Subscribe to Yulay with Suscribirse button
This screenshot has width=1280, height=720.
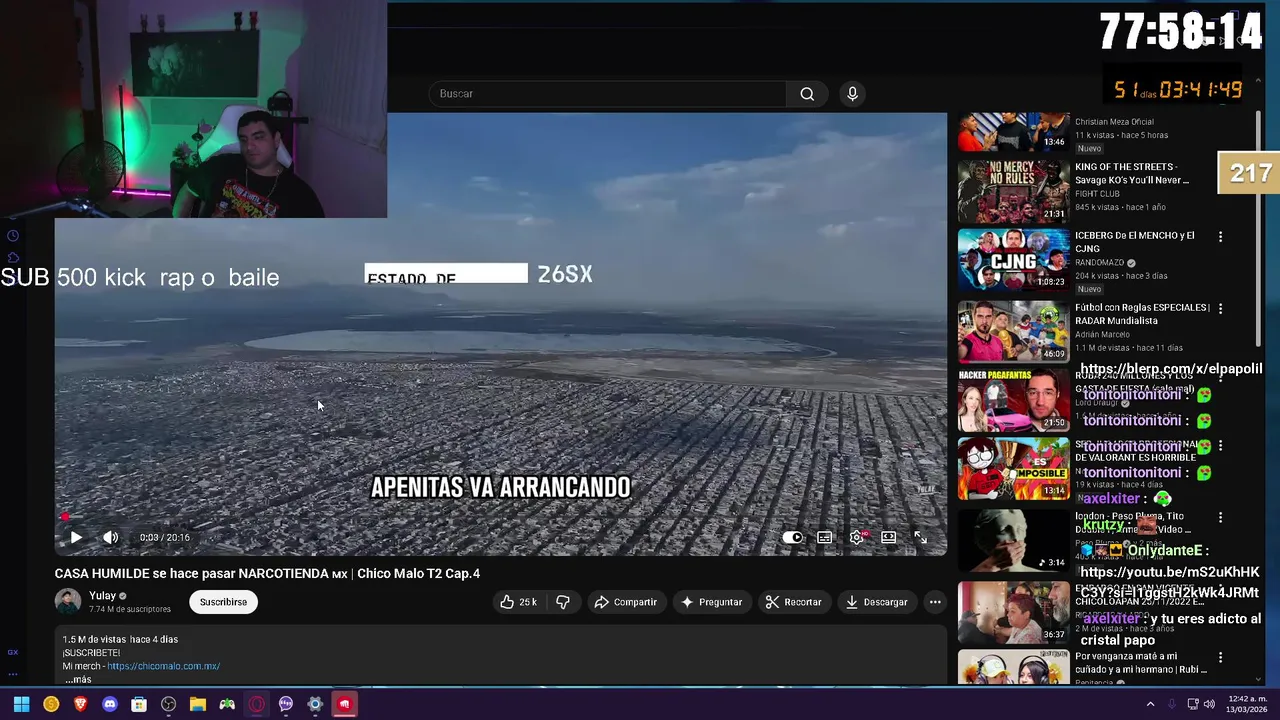[x=223, y=602]
